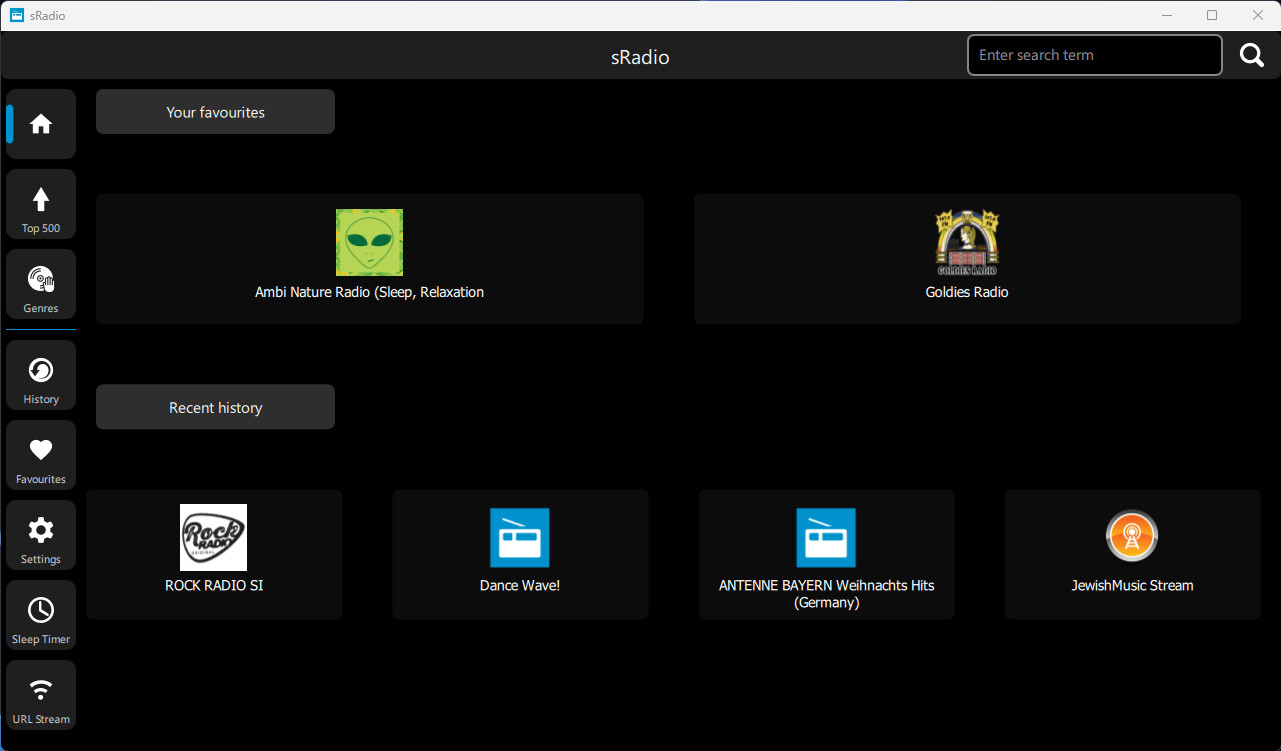Open the URL Stream wifi icon
The height and width of the screenshot is (751, 1281).
[x=41, y=690]
